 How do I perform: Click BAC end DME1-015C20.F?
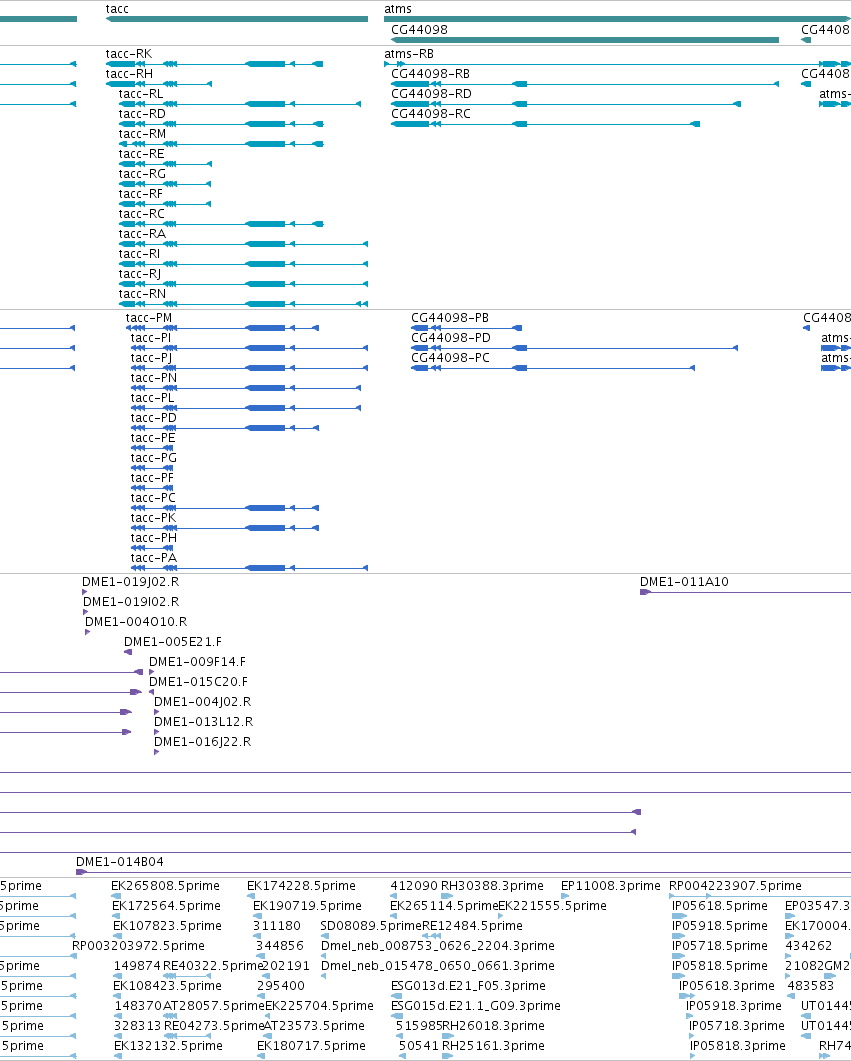(198, 681)
